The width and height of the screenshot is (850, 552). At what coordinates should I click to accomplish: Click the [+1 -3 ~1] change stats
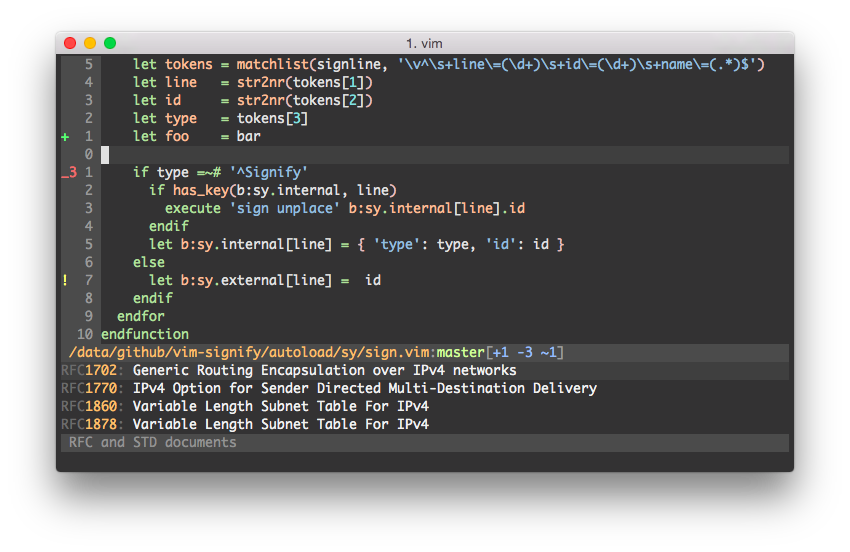pos(525,353)
